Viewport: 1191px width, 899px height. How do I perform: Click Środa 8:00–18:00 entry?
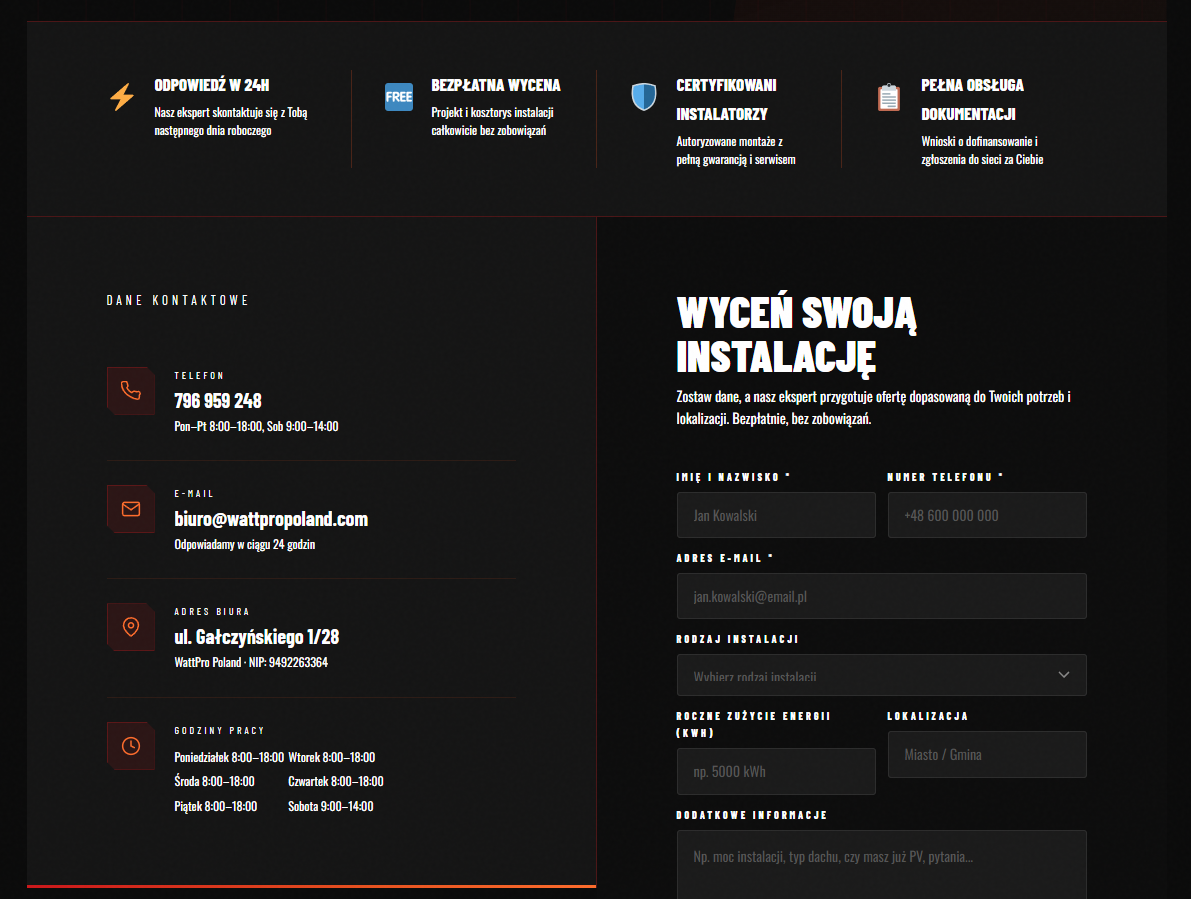(214, 781)
